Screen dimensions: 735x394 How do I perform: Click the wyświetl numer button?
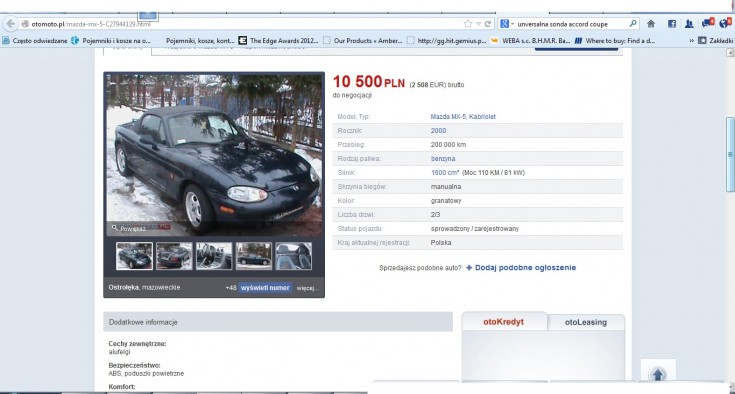[x=265, y=288]
